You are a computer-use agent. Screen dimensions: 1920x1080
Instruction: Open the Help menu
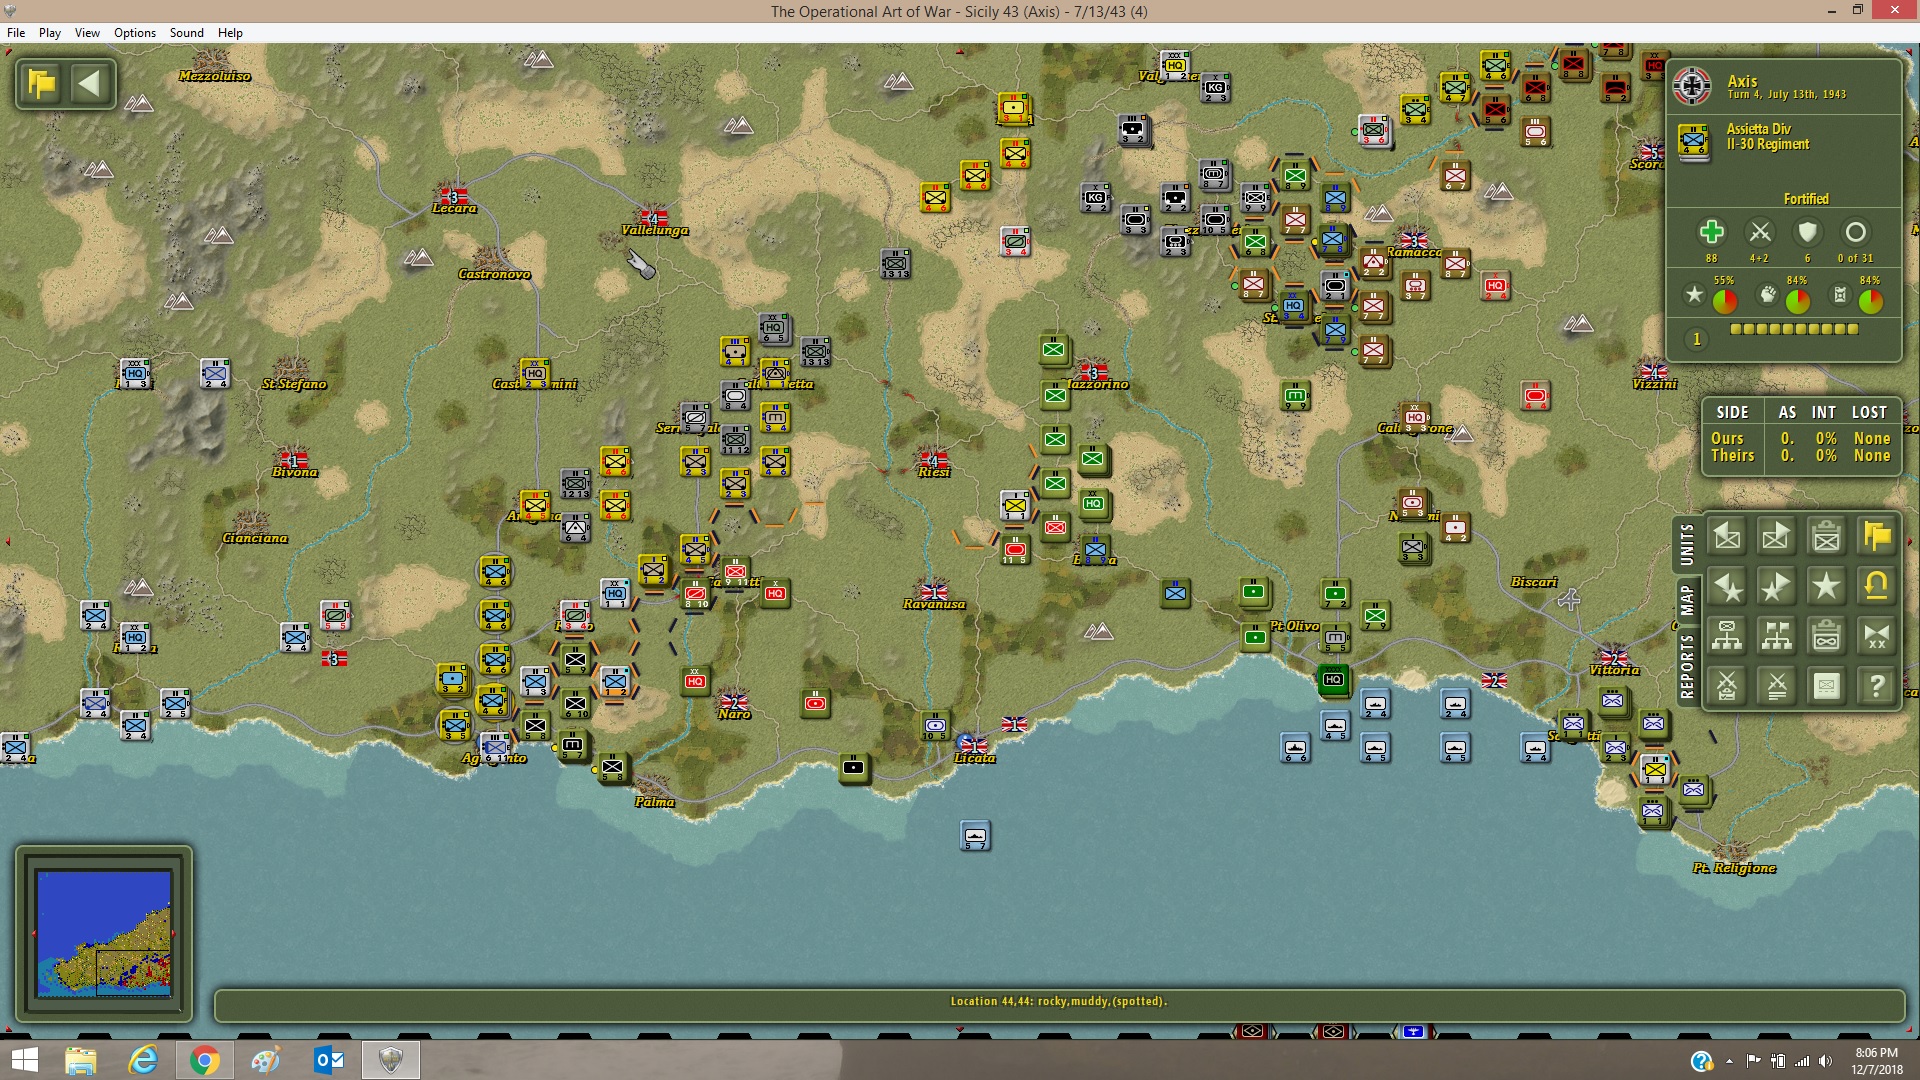pos(230,33)
